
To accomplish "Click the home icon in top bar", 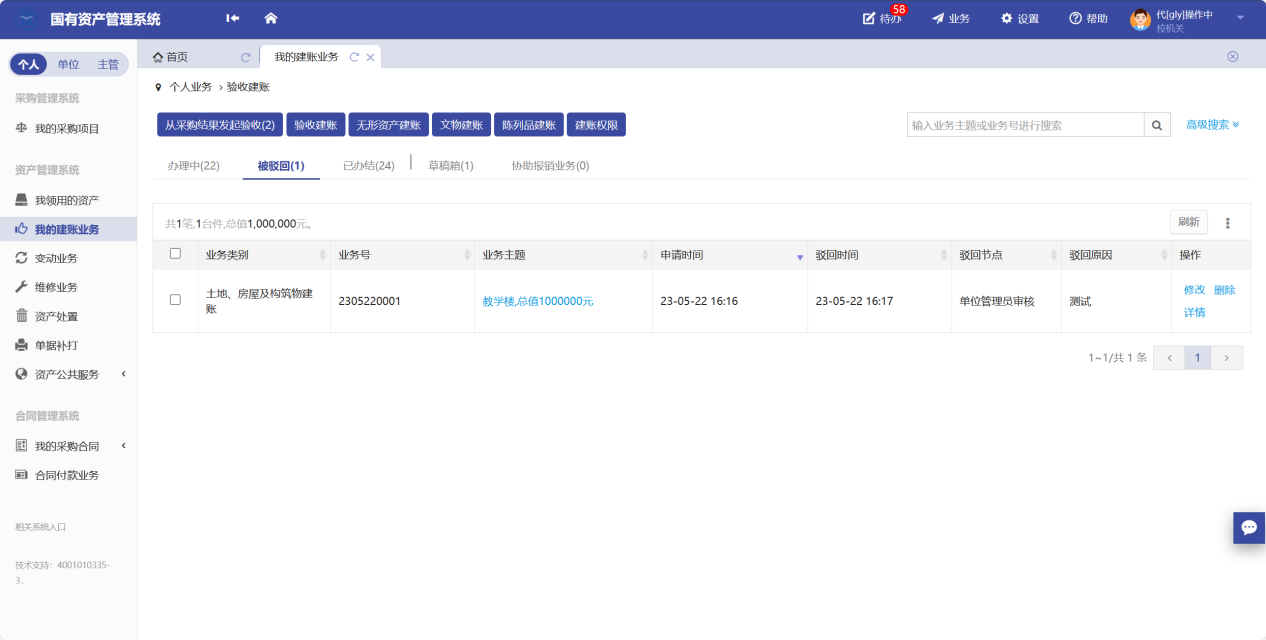I will 270,19.
